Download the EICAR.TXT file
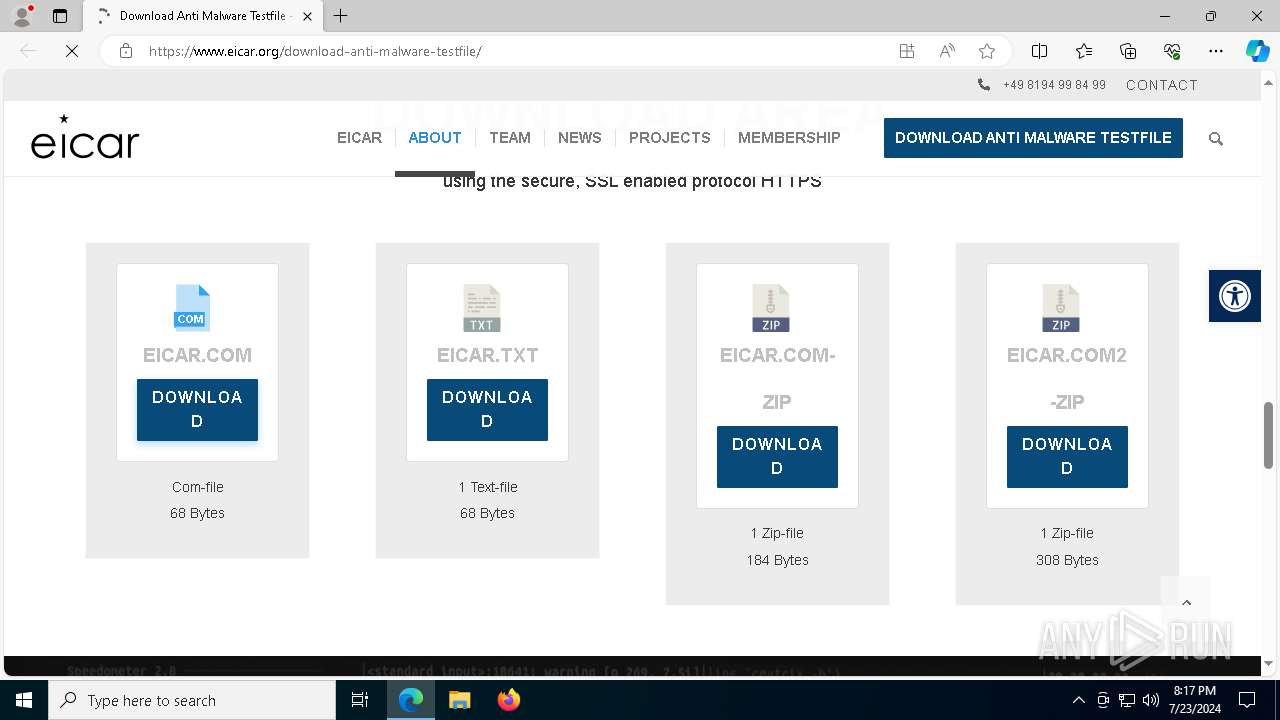This screenshot has height=720, width=1280. pos(487,410)
